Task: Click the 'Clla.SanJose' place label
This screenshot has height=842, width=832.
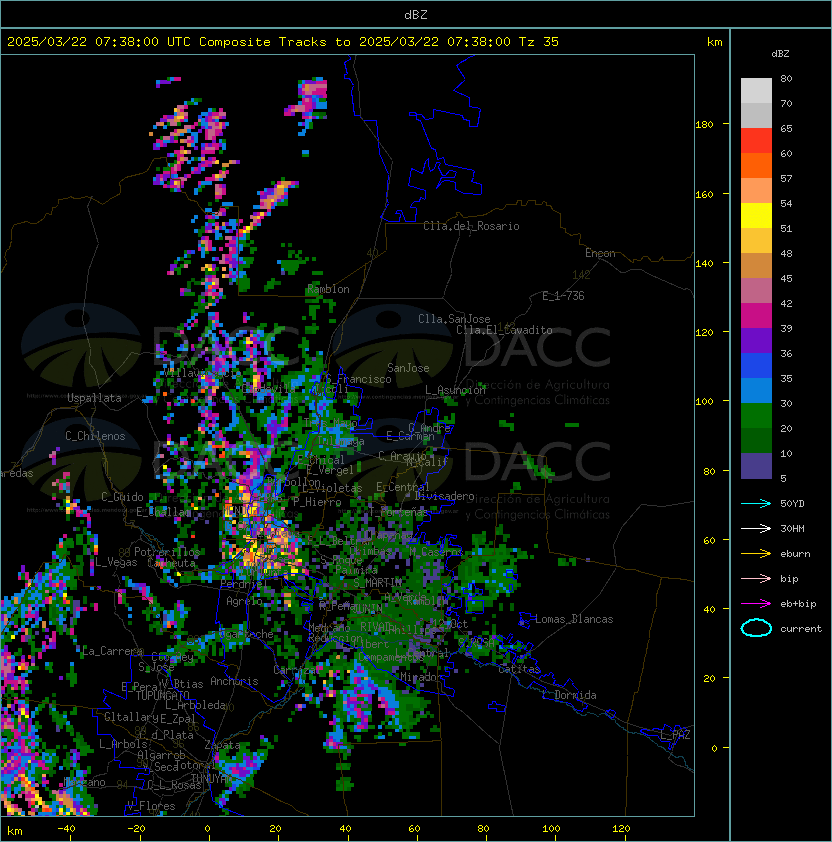Action: click(x=454, y=319)
